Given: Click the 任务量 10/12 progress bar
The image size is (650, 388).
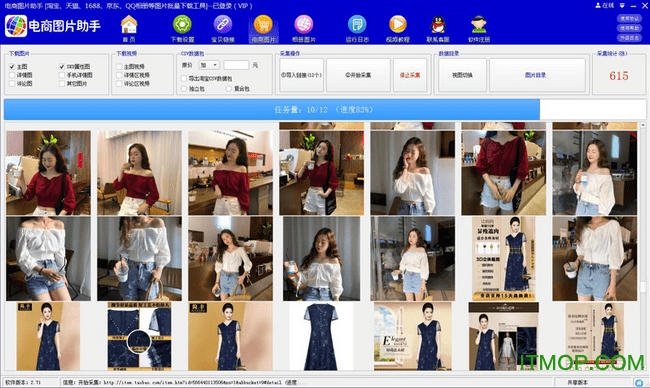Looking at the screenshot, I should point(325,110).
